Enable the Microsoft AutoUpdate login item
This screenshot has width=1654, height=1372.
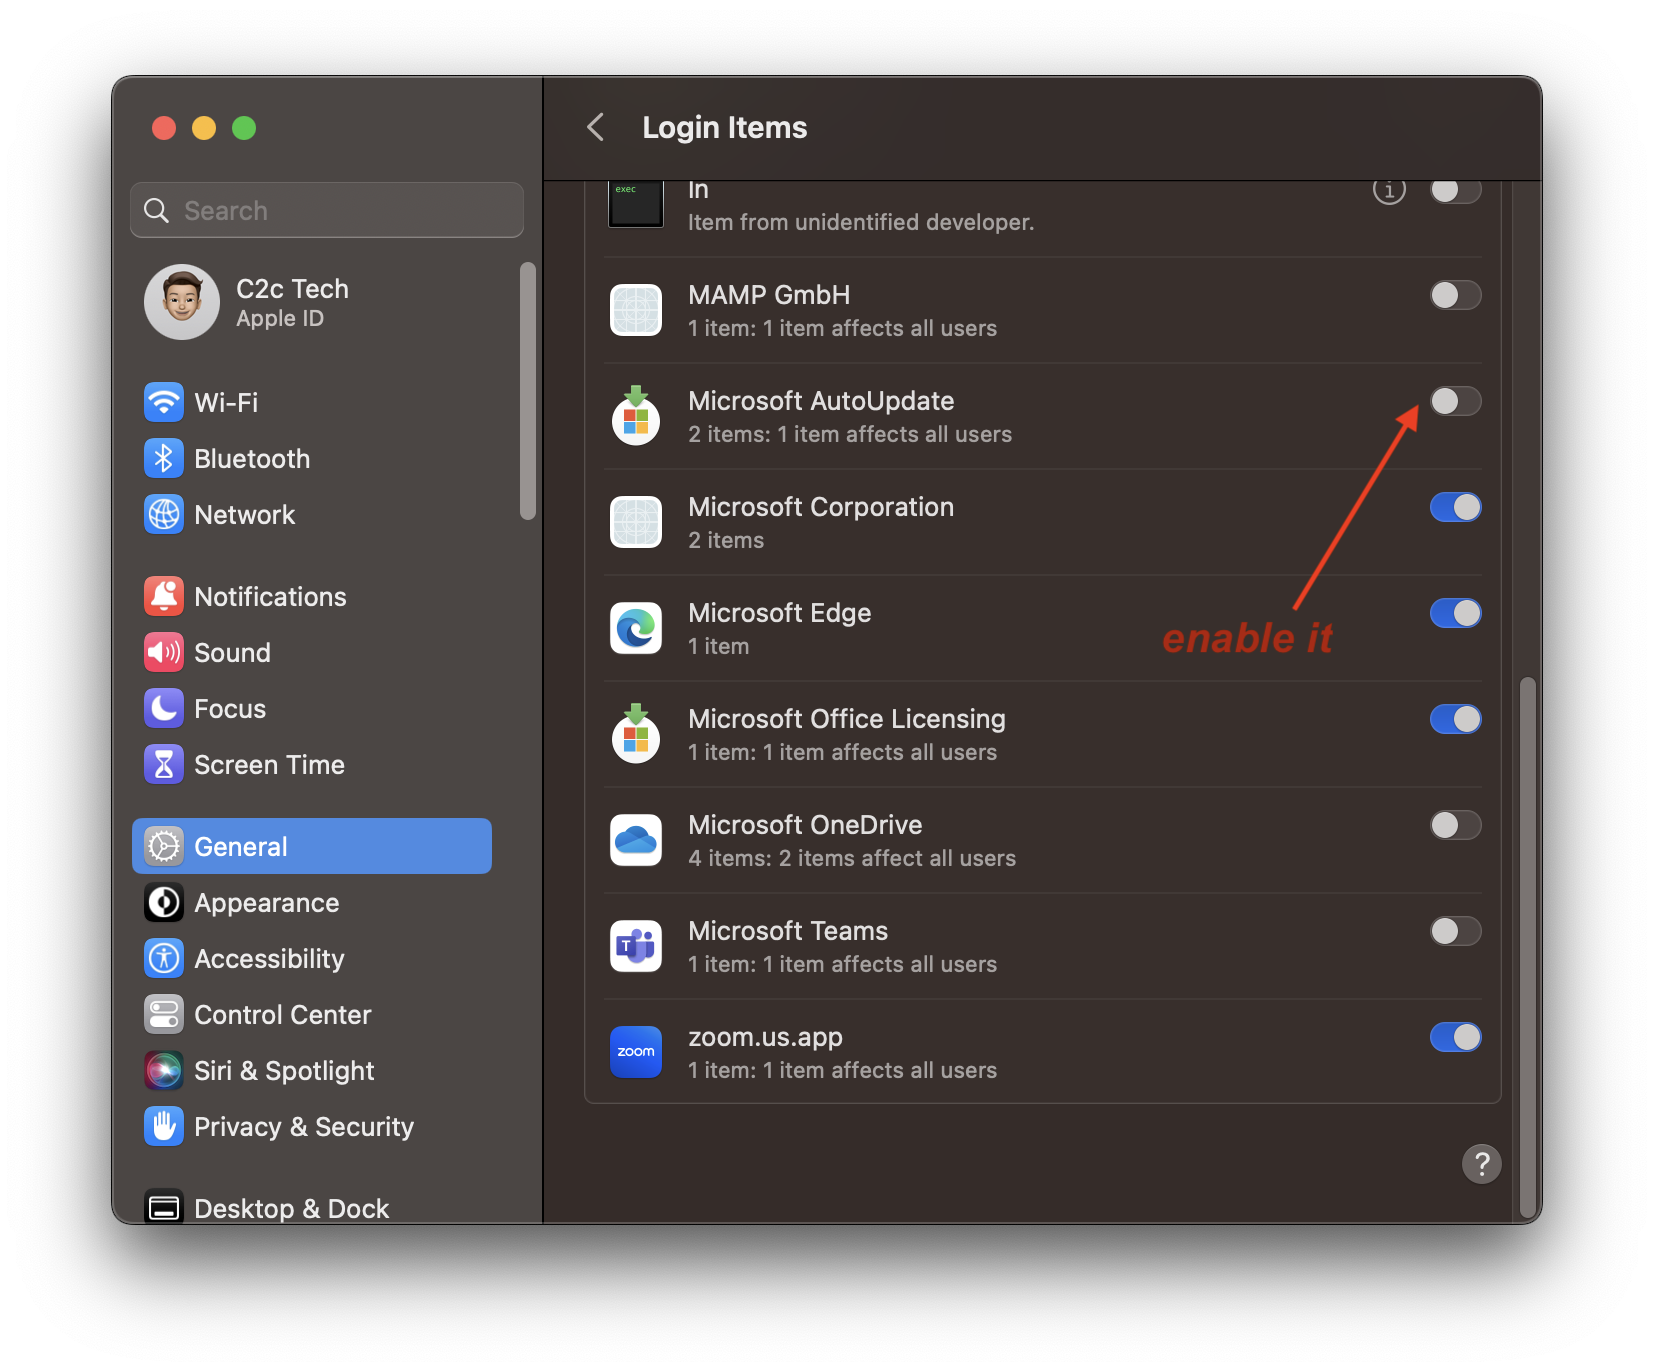click(1456, 401)
